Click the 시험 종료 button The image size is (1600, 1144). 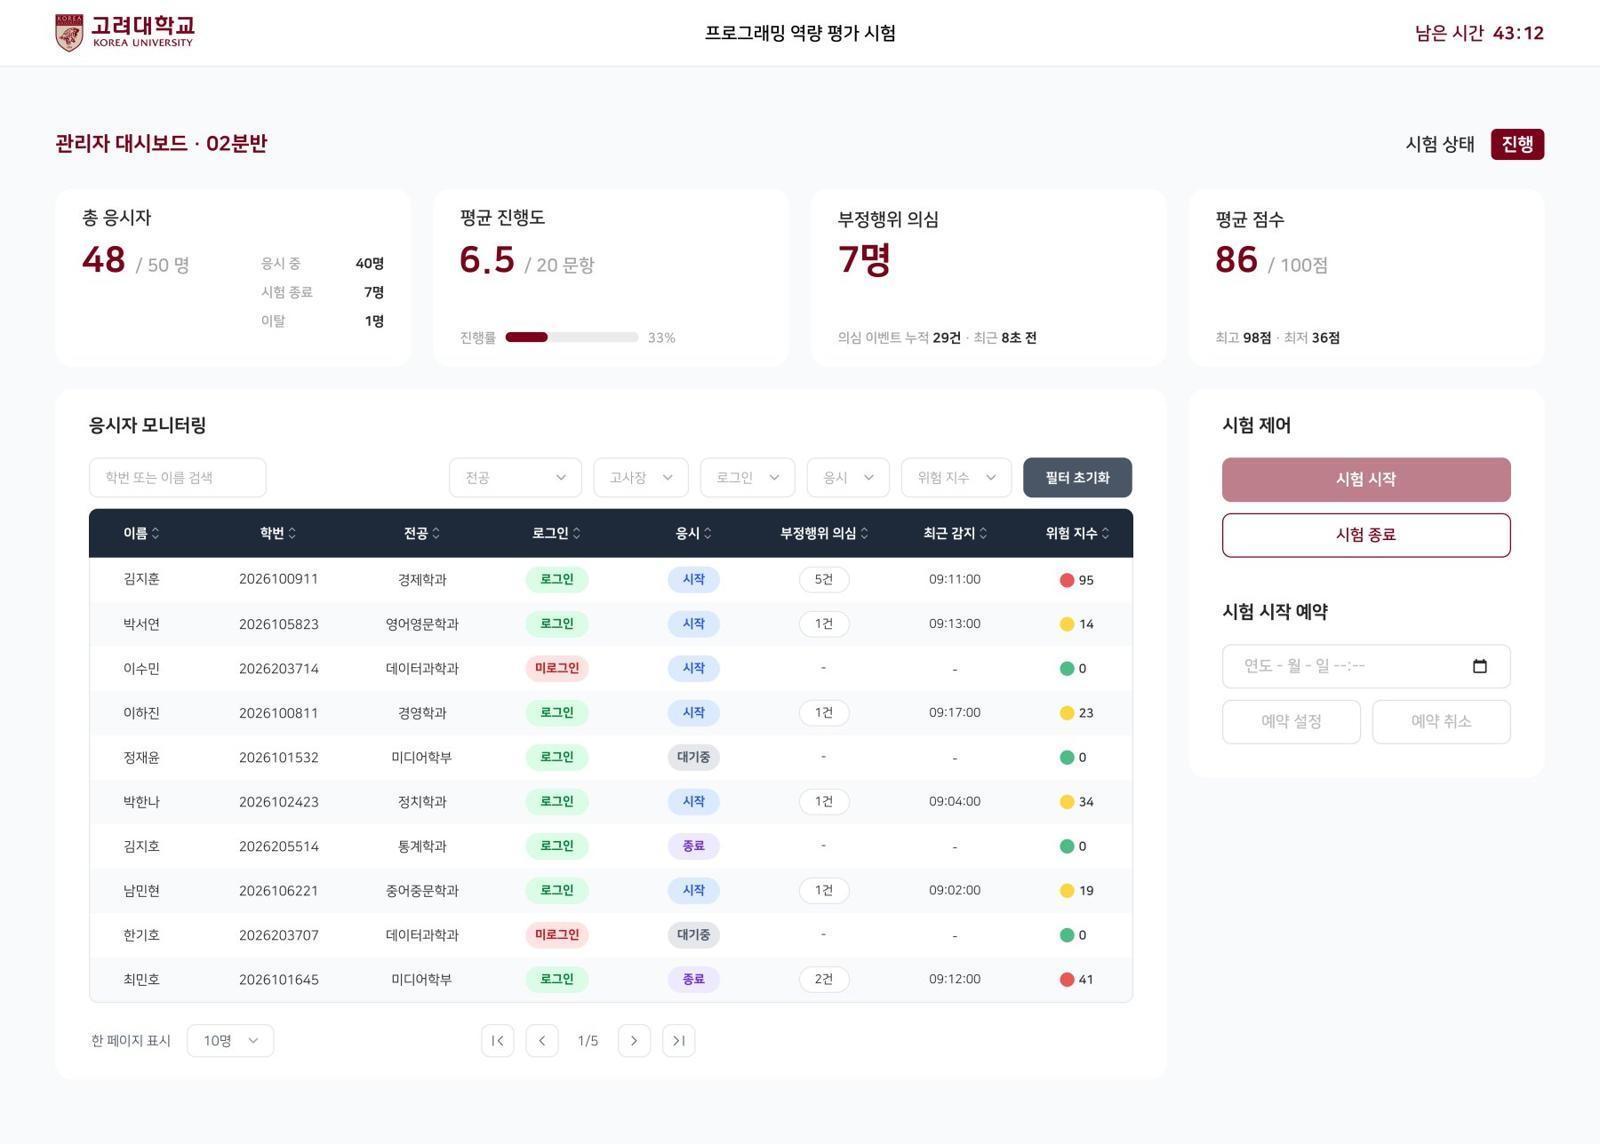1365,535
